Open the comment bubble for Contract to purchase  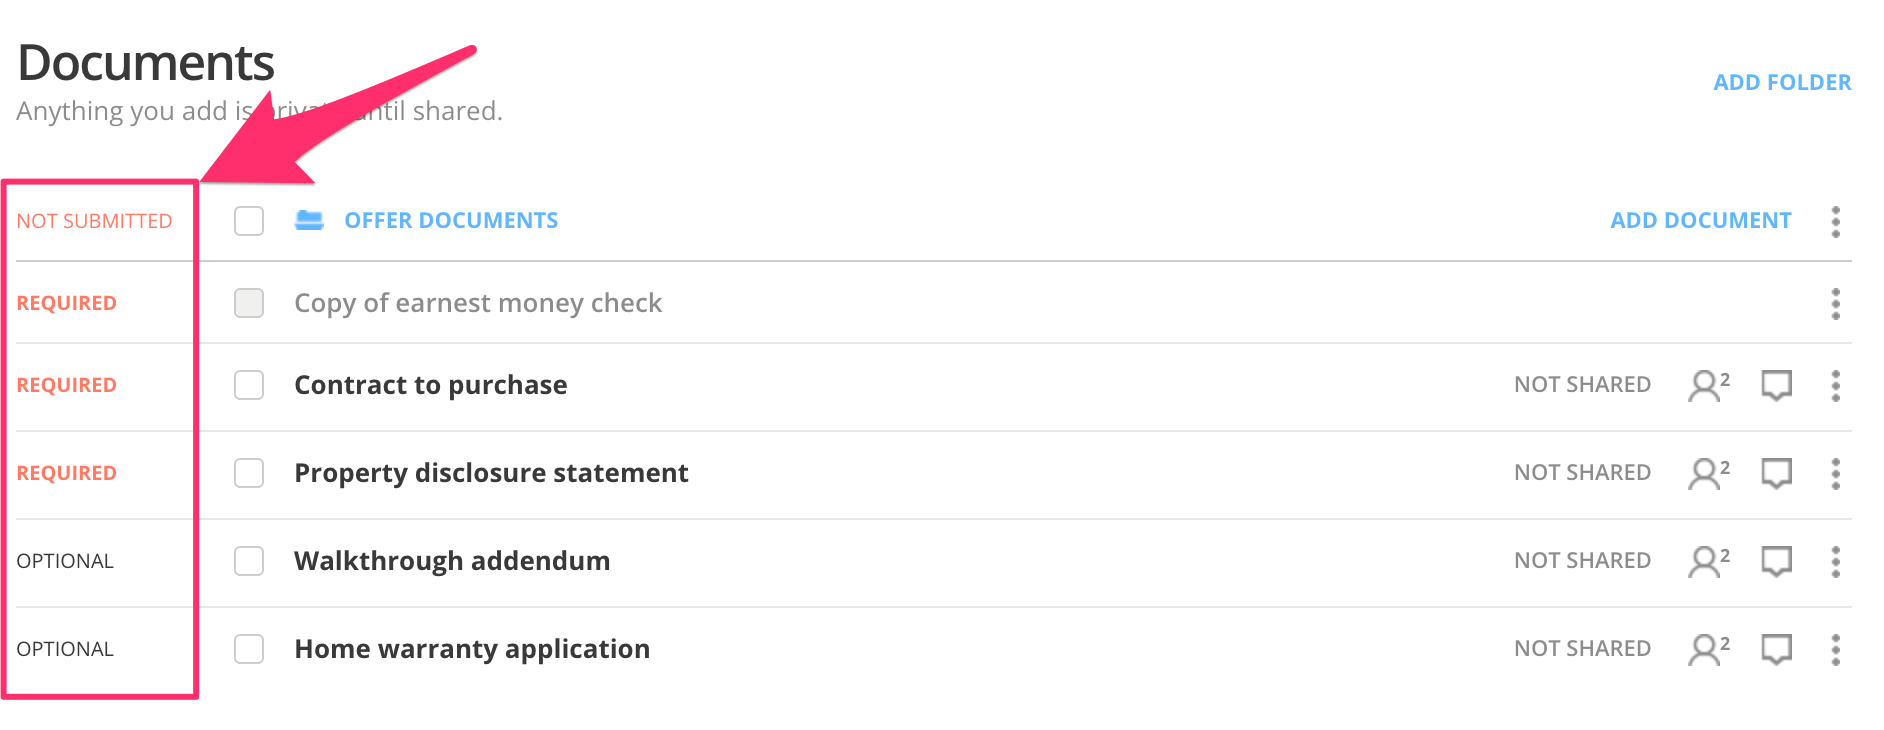click(1775, 384)
